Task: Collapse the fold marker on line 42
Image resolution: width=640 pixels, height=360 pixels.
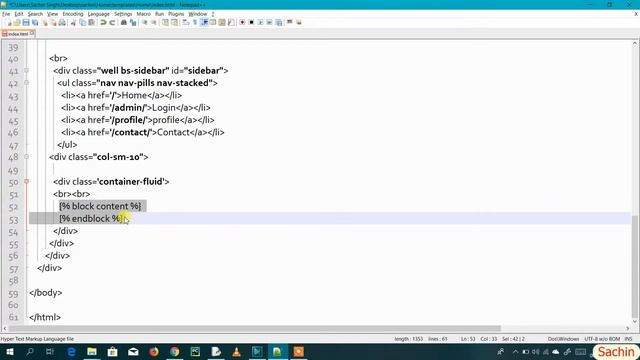Action: [x=27, y=83]
